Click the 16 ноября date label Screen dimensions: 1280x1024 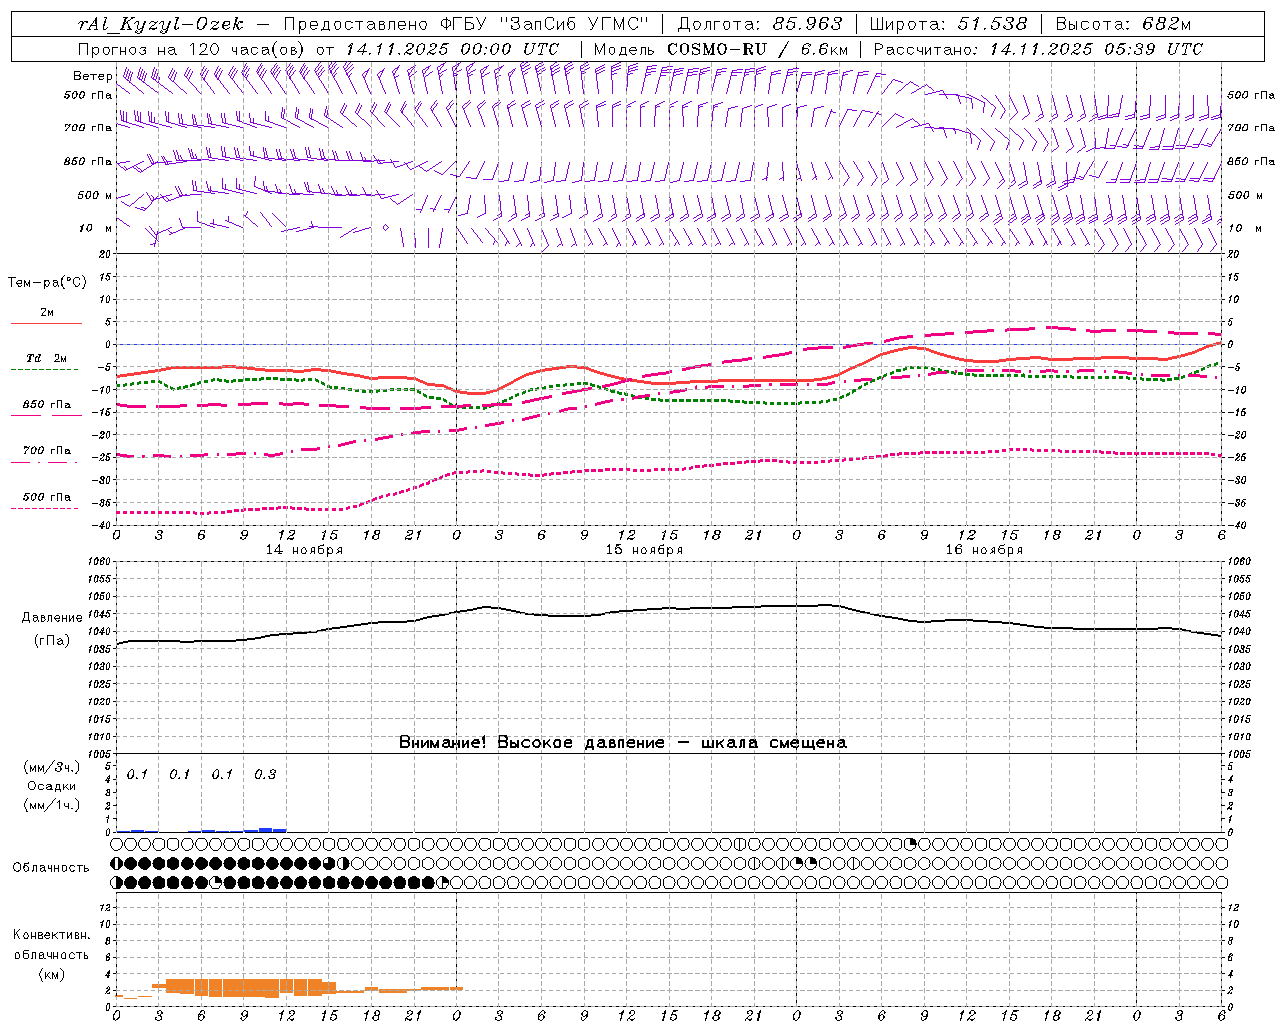pos(984,550)
